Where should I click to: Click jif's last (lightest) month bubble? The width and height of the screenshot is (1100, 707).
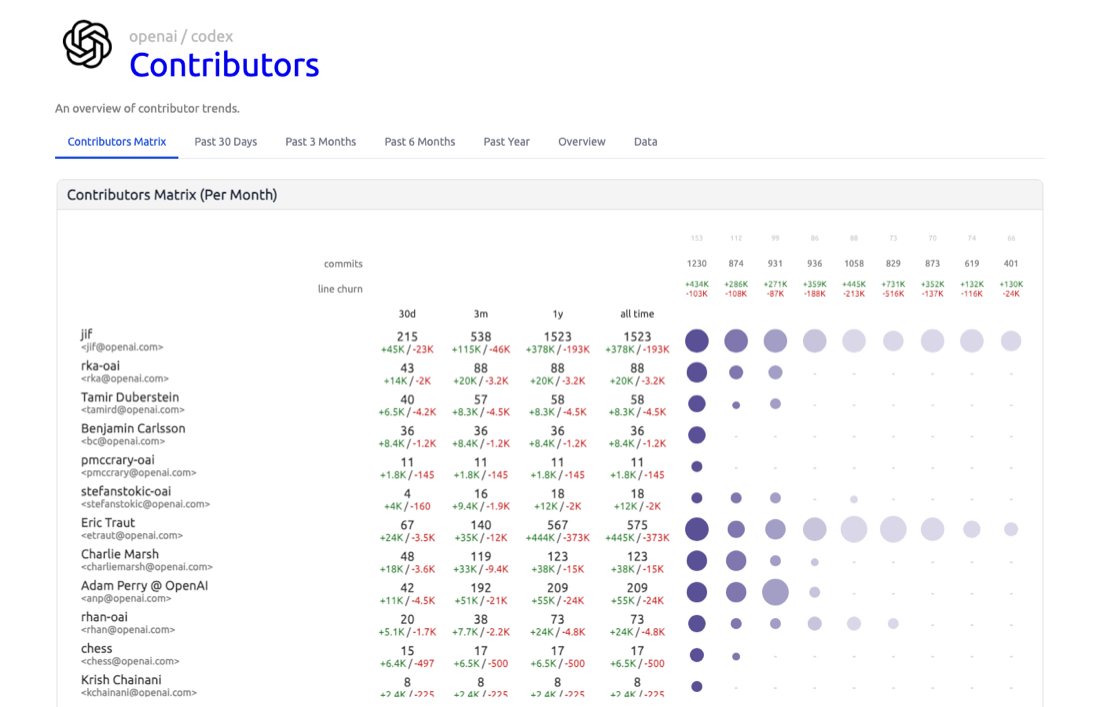coord(1011,341)
